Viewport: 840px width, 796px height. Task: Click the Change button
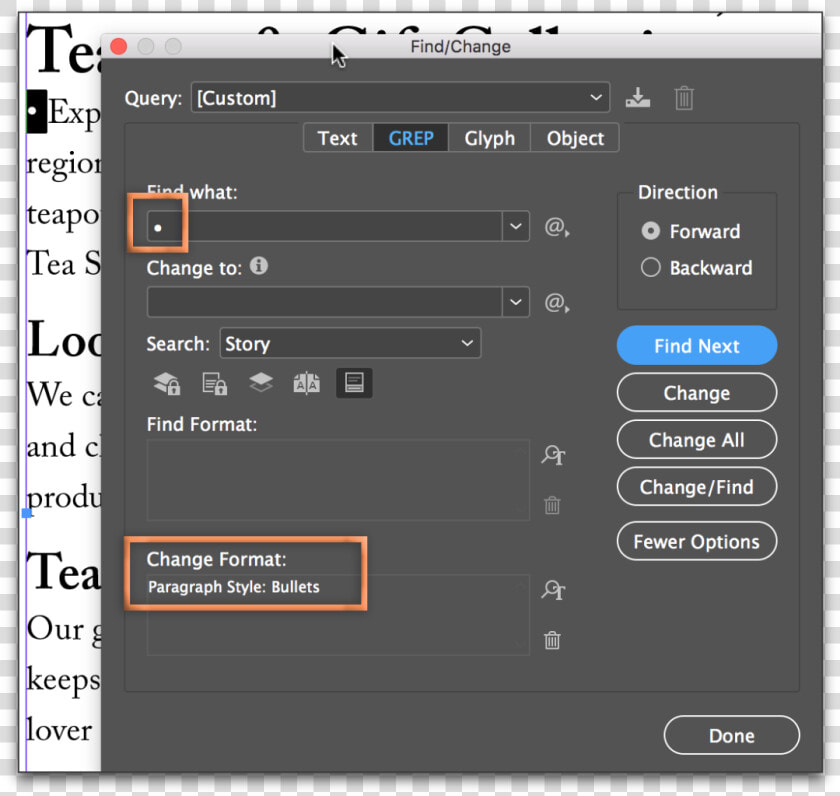[x=696, y=393]
